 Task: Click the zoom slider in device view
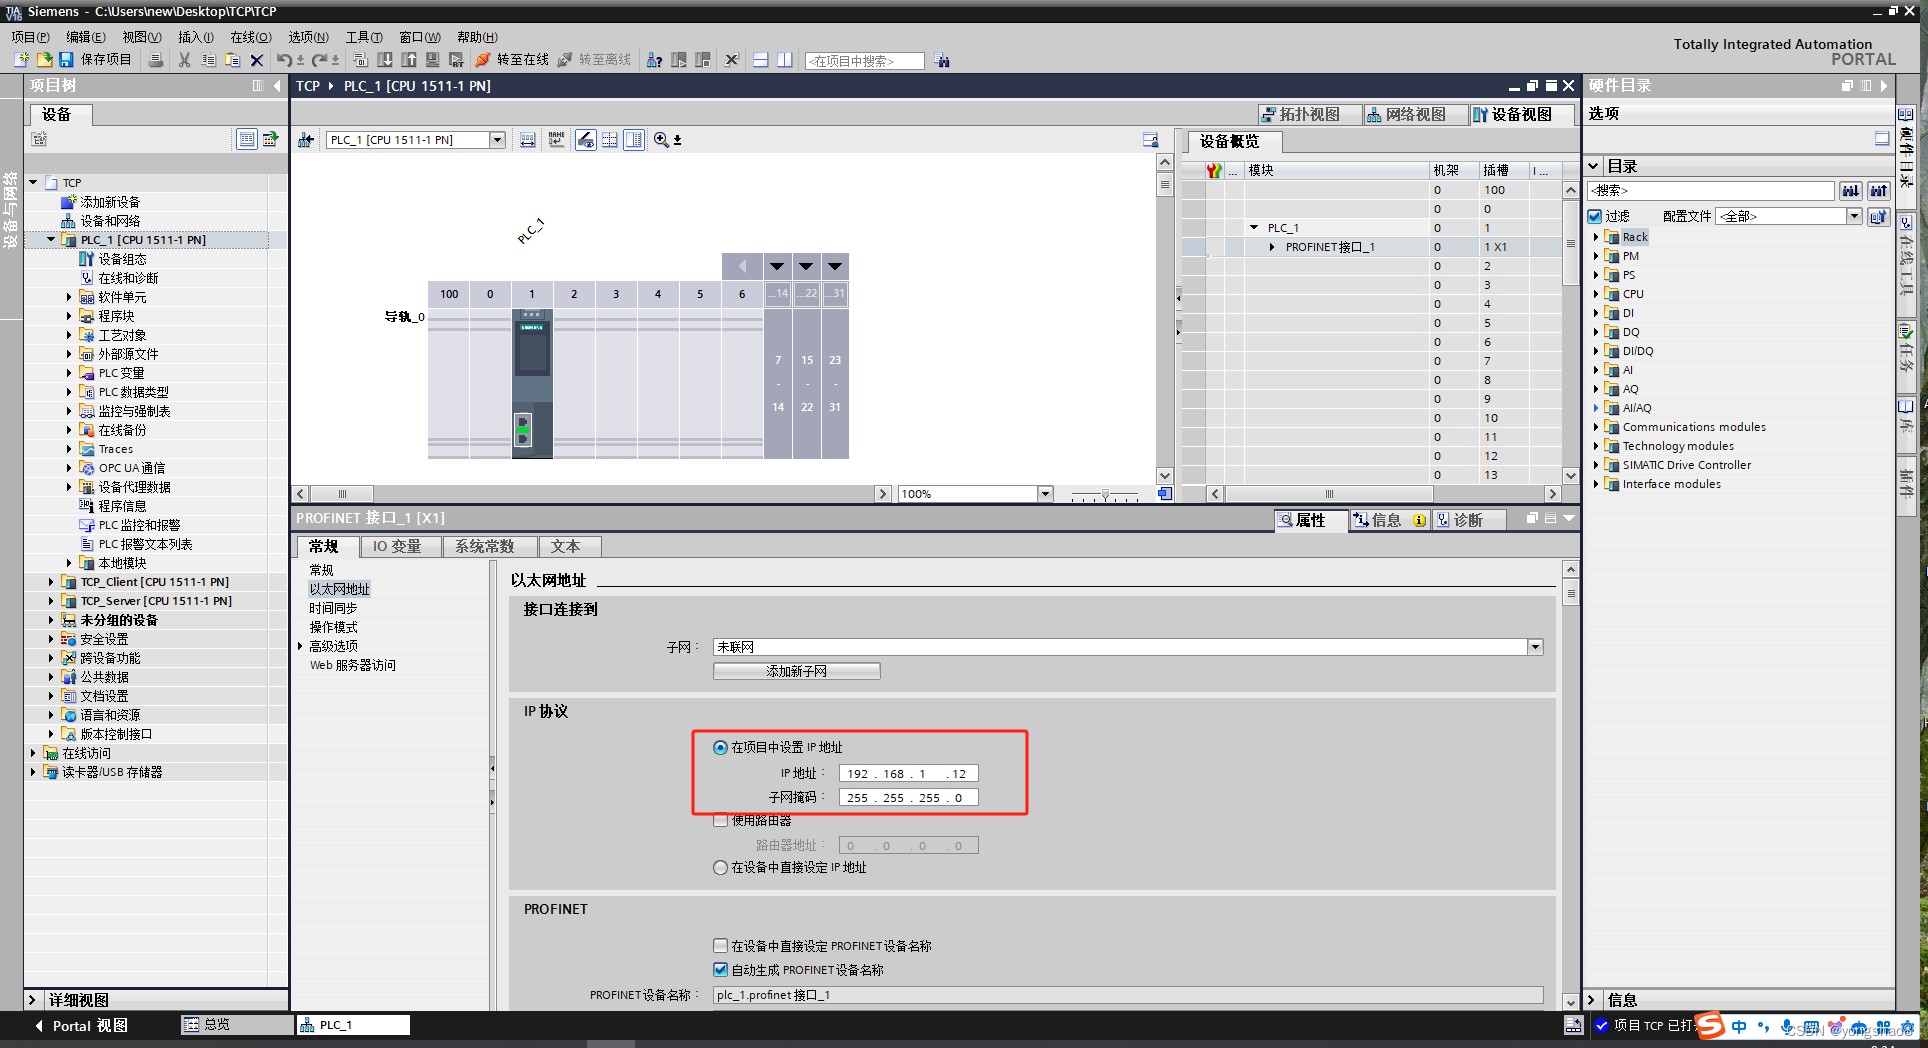[1105, 494]
